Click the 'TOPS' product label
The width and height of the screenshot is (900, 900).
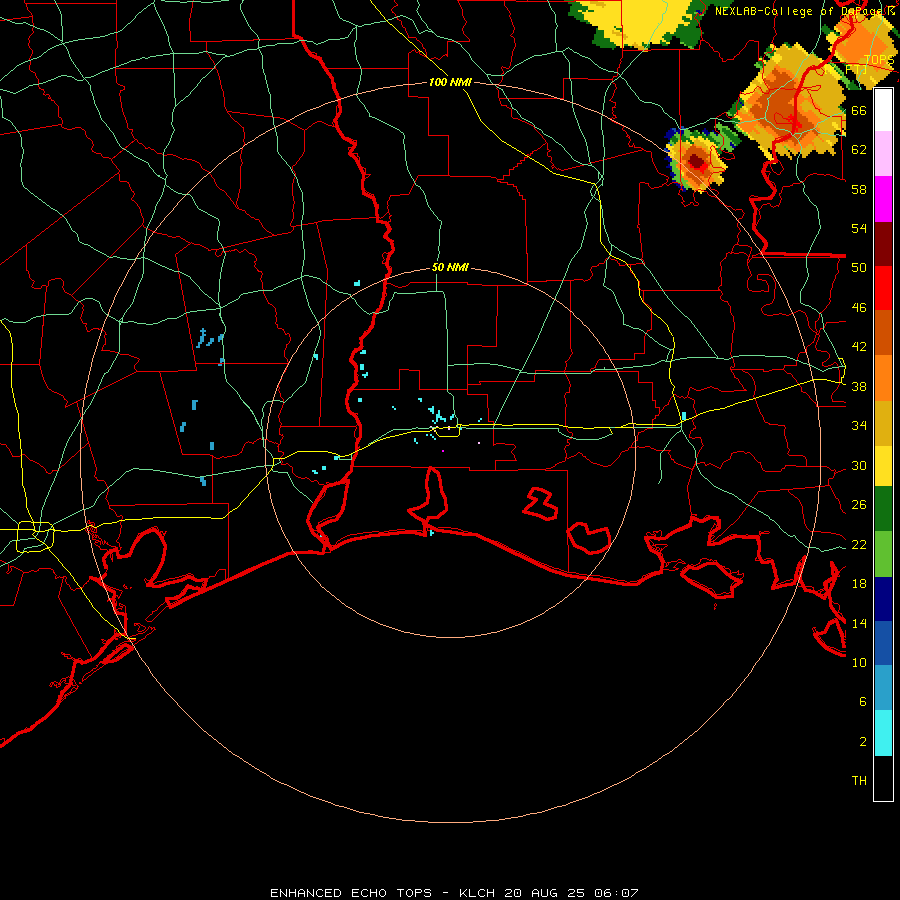pyautogui.click(x=879, y=60)
